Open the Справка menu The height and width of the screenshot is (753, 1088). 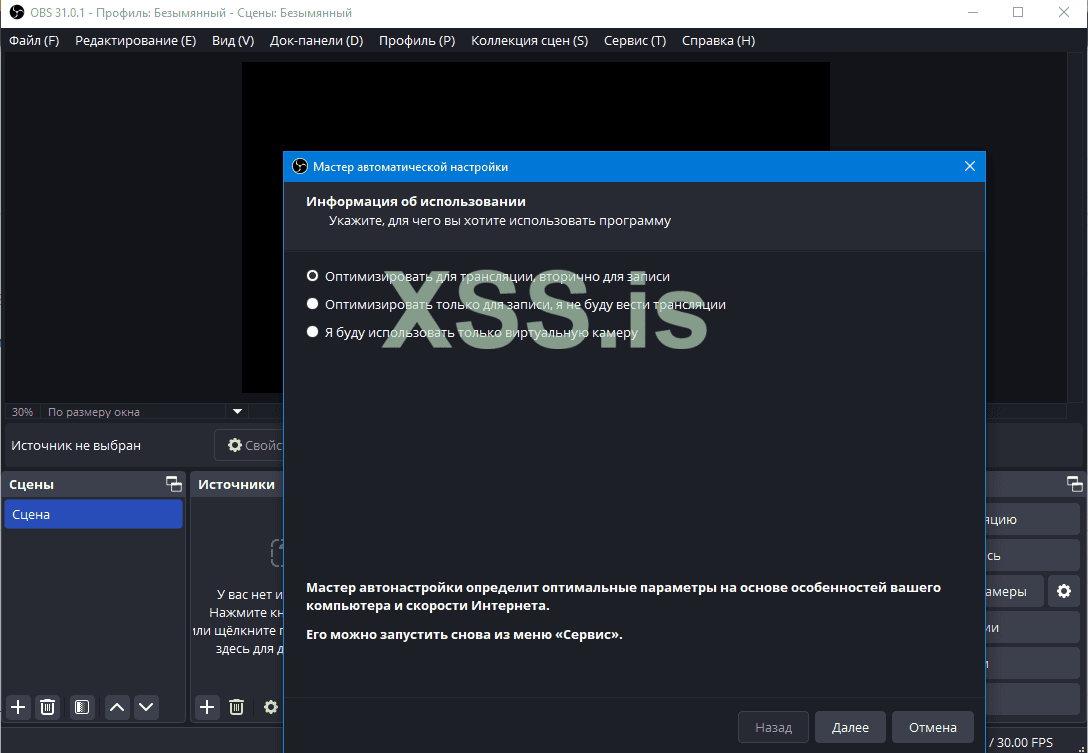718,40
